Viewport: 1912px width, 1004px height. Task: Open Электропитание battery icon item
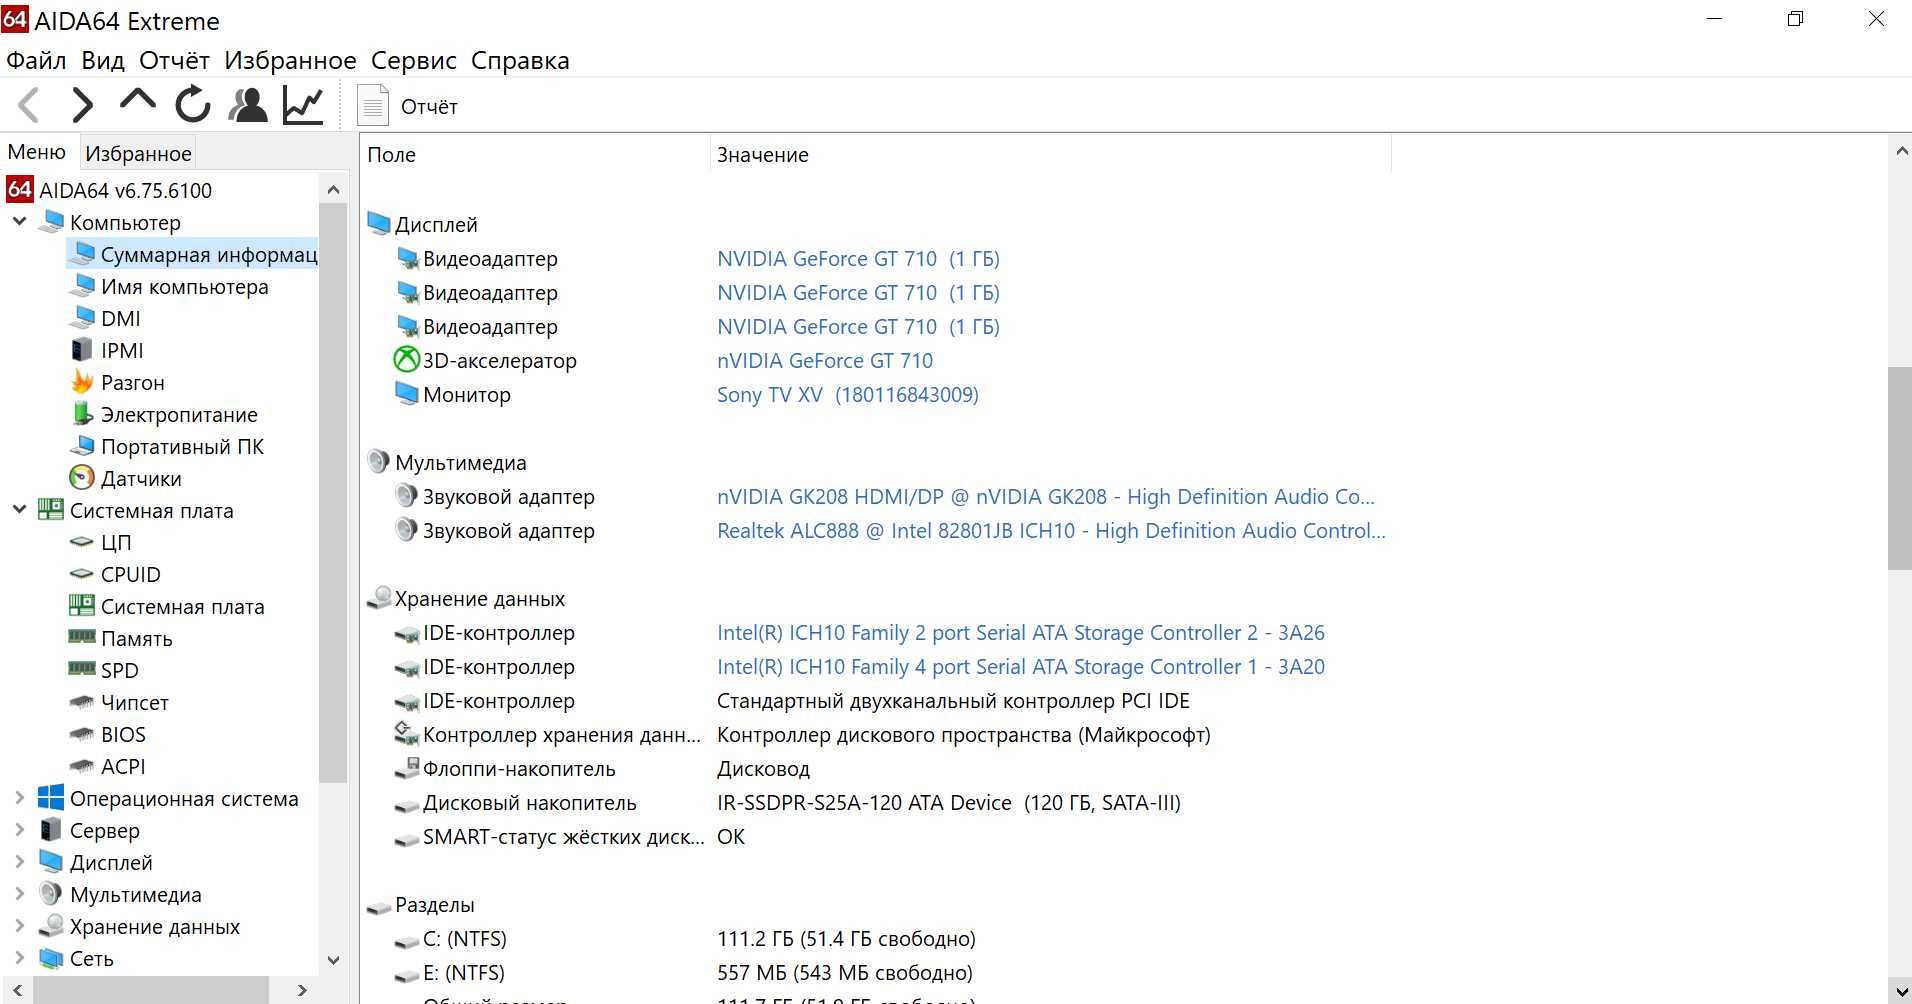tap(82, 413)
